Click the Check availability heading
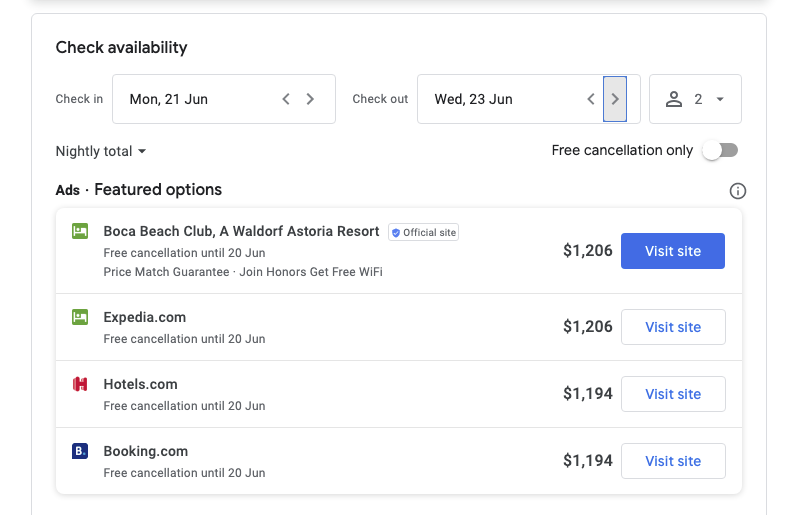 point(121,48)
